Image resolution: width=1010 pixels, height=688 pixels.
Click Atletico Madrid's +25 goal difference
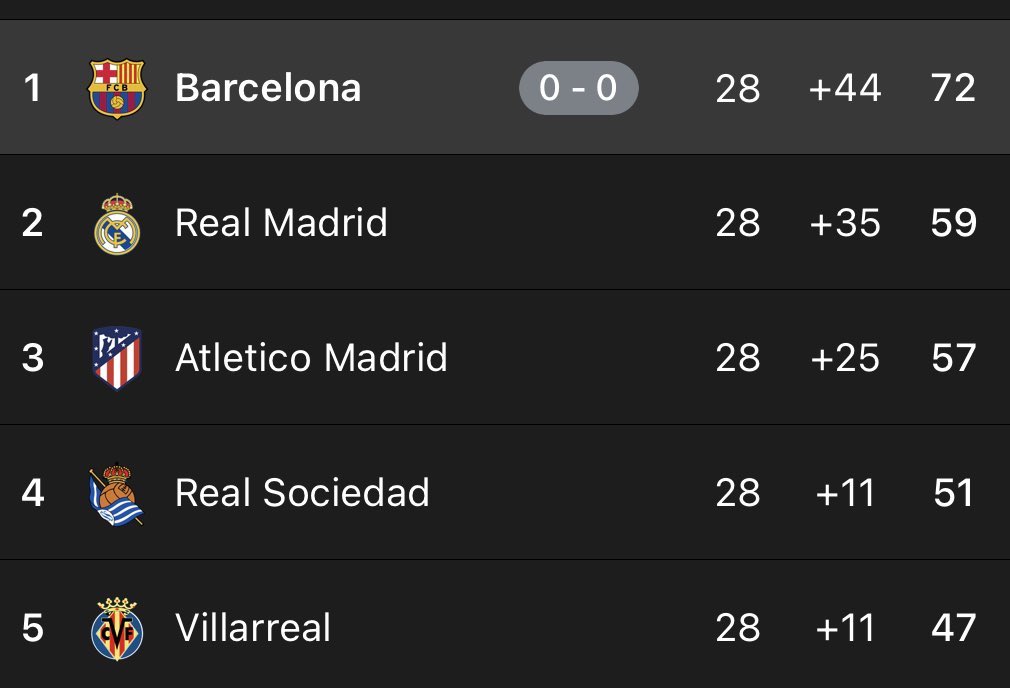point(845,358)
